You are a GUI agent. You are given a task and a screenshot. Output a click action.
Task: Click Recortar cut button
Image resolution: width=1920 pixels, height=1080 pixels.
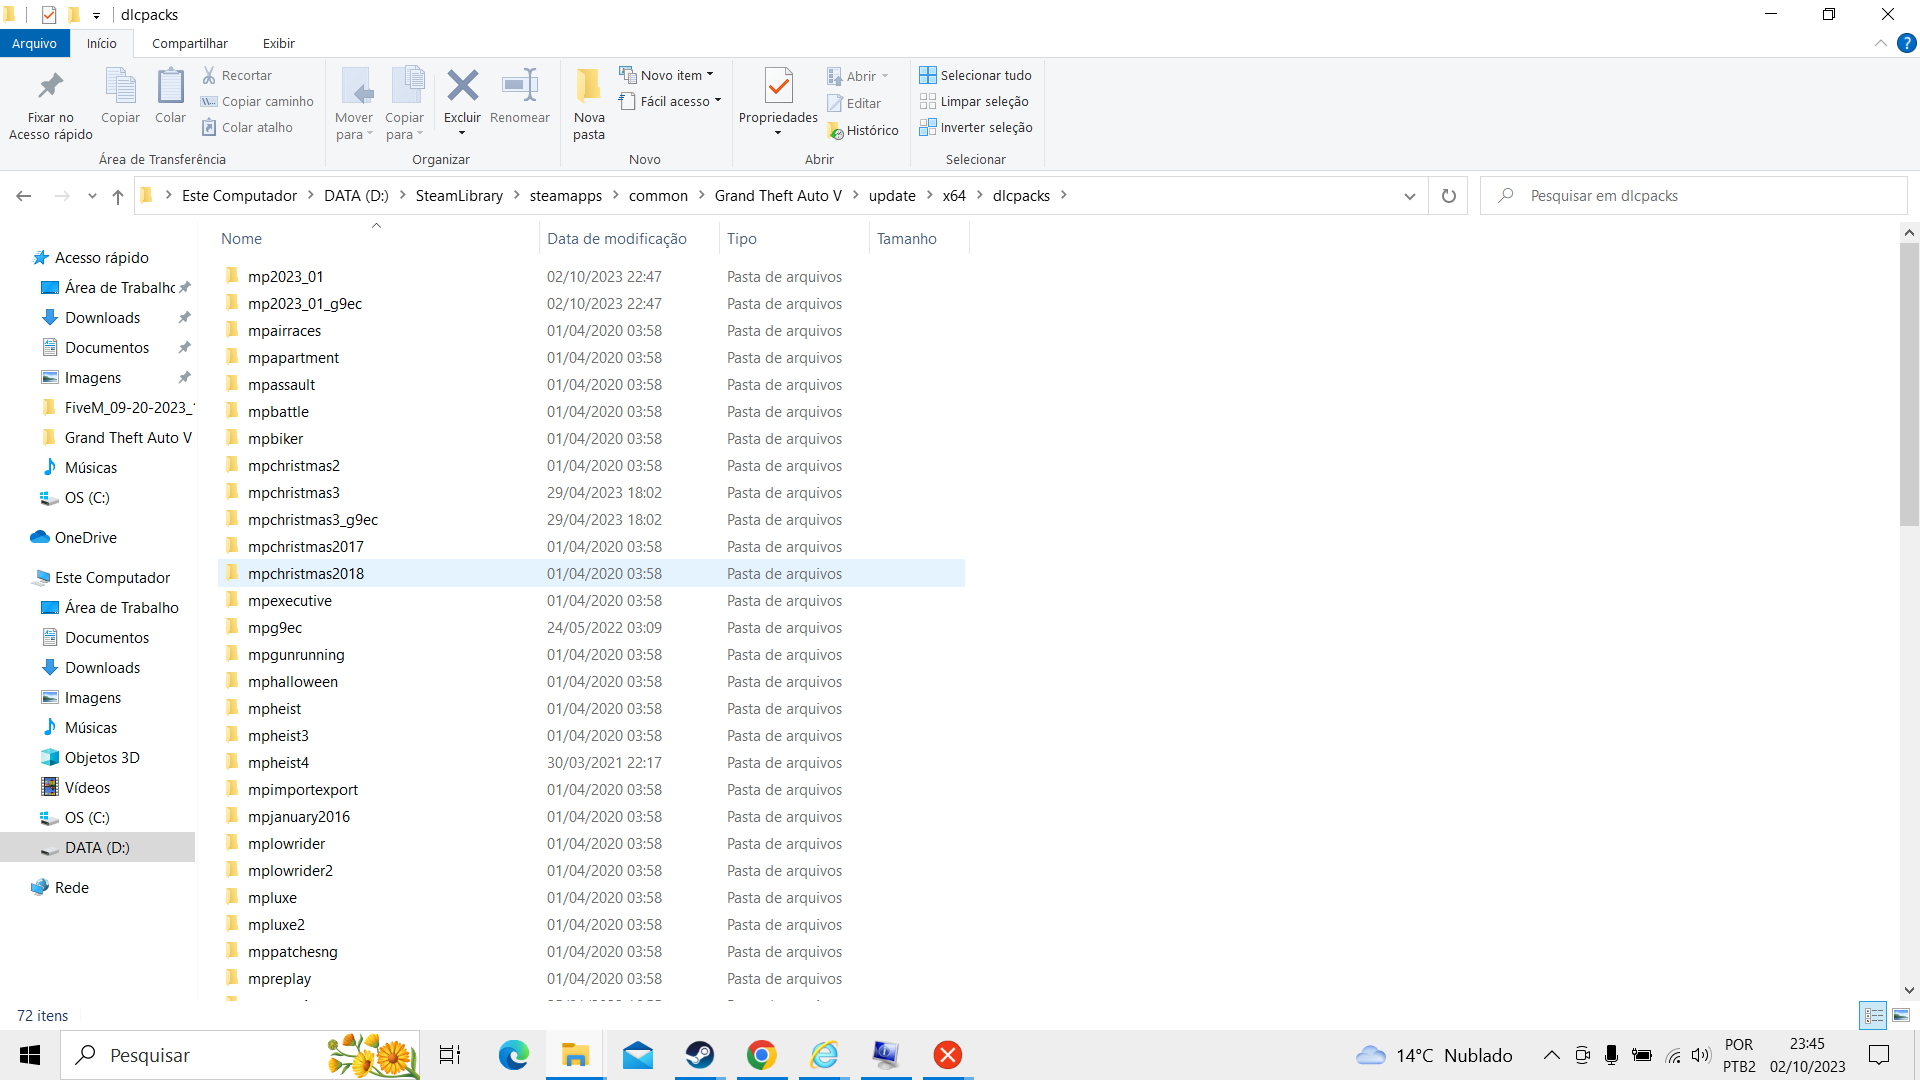click(x=237, y=75)
